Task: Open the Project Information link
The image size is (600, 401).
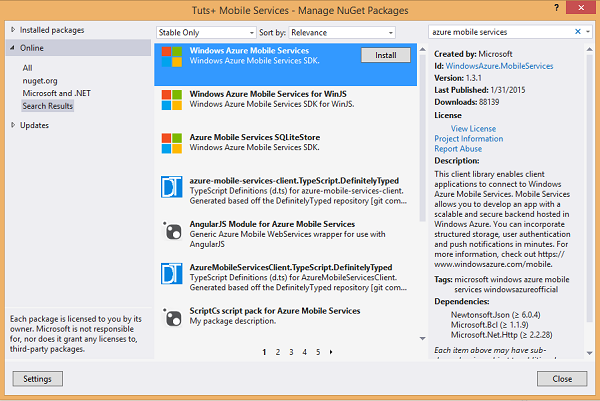Action: pos(468,139)
